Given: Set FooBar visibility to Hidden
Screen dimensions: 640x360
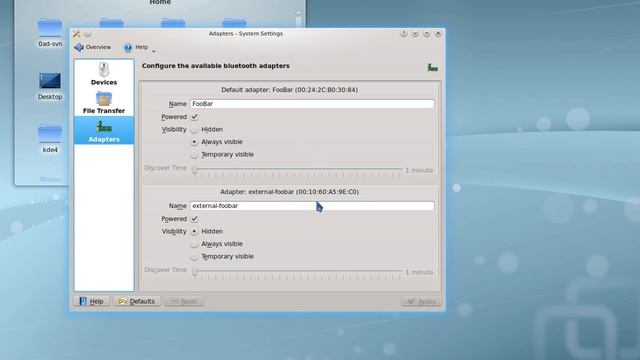Looking at the screenshot, I should pyautogui.click(x=194, y=129).
